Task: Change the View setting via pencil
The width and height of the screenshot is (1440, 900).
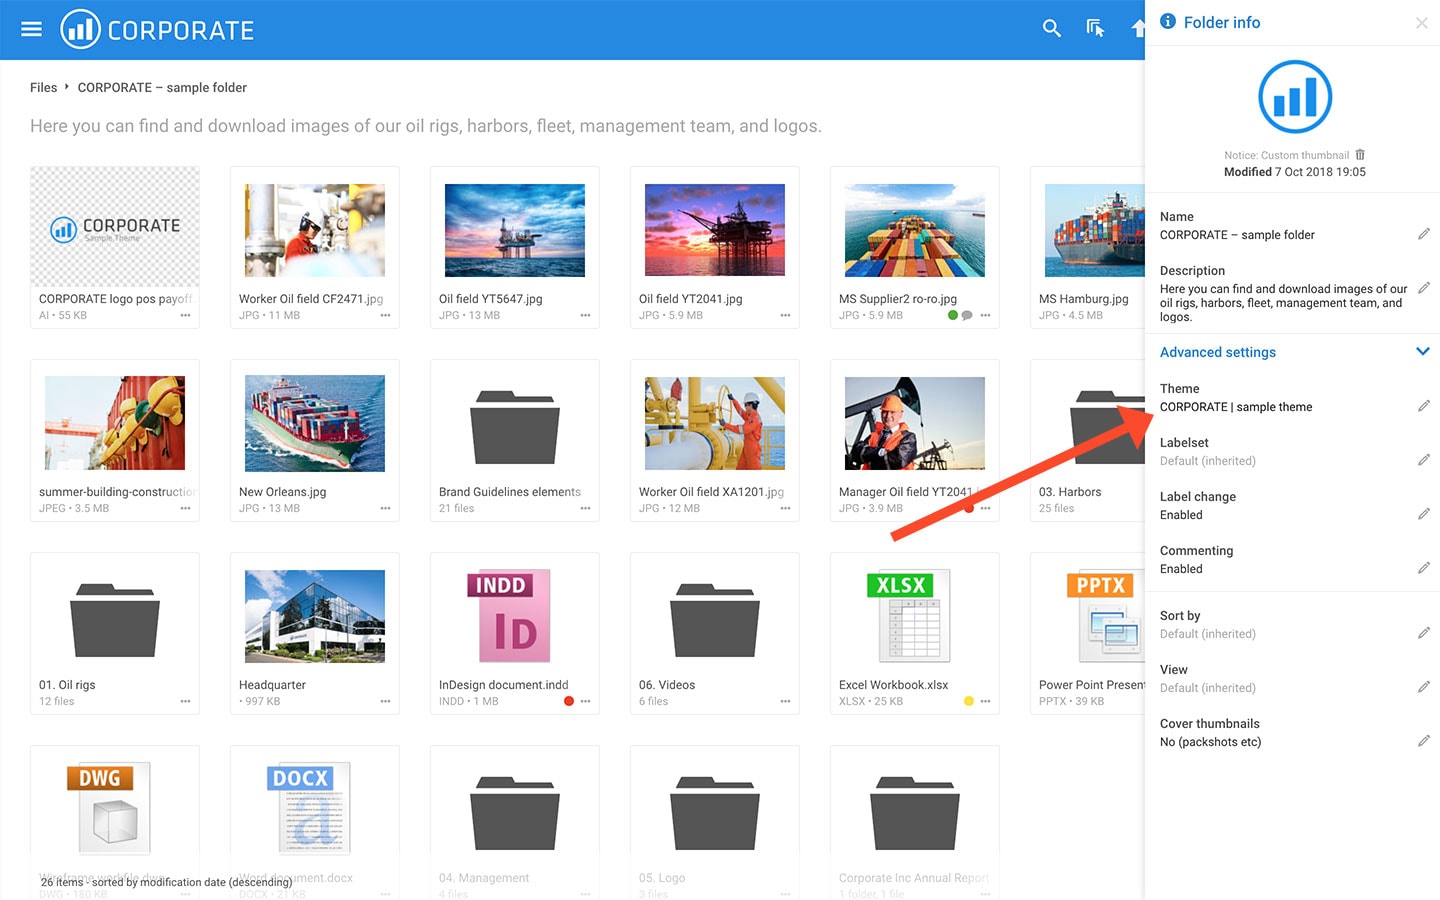Action: (1423, 687)
